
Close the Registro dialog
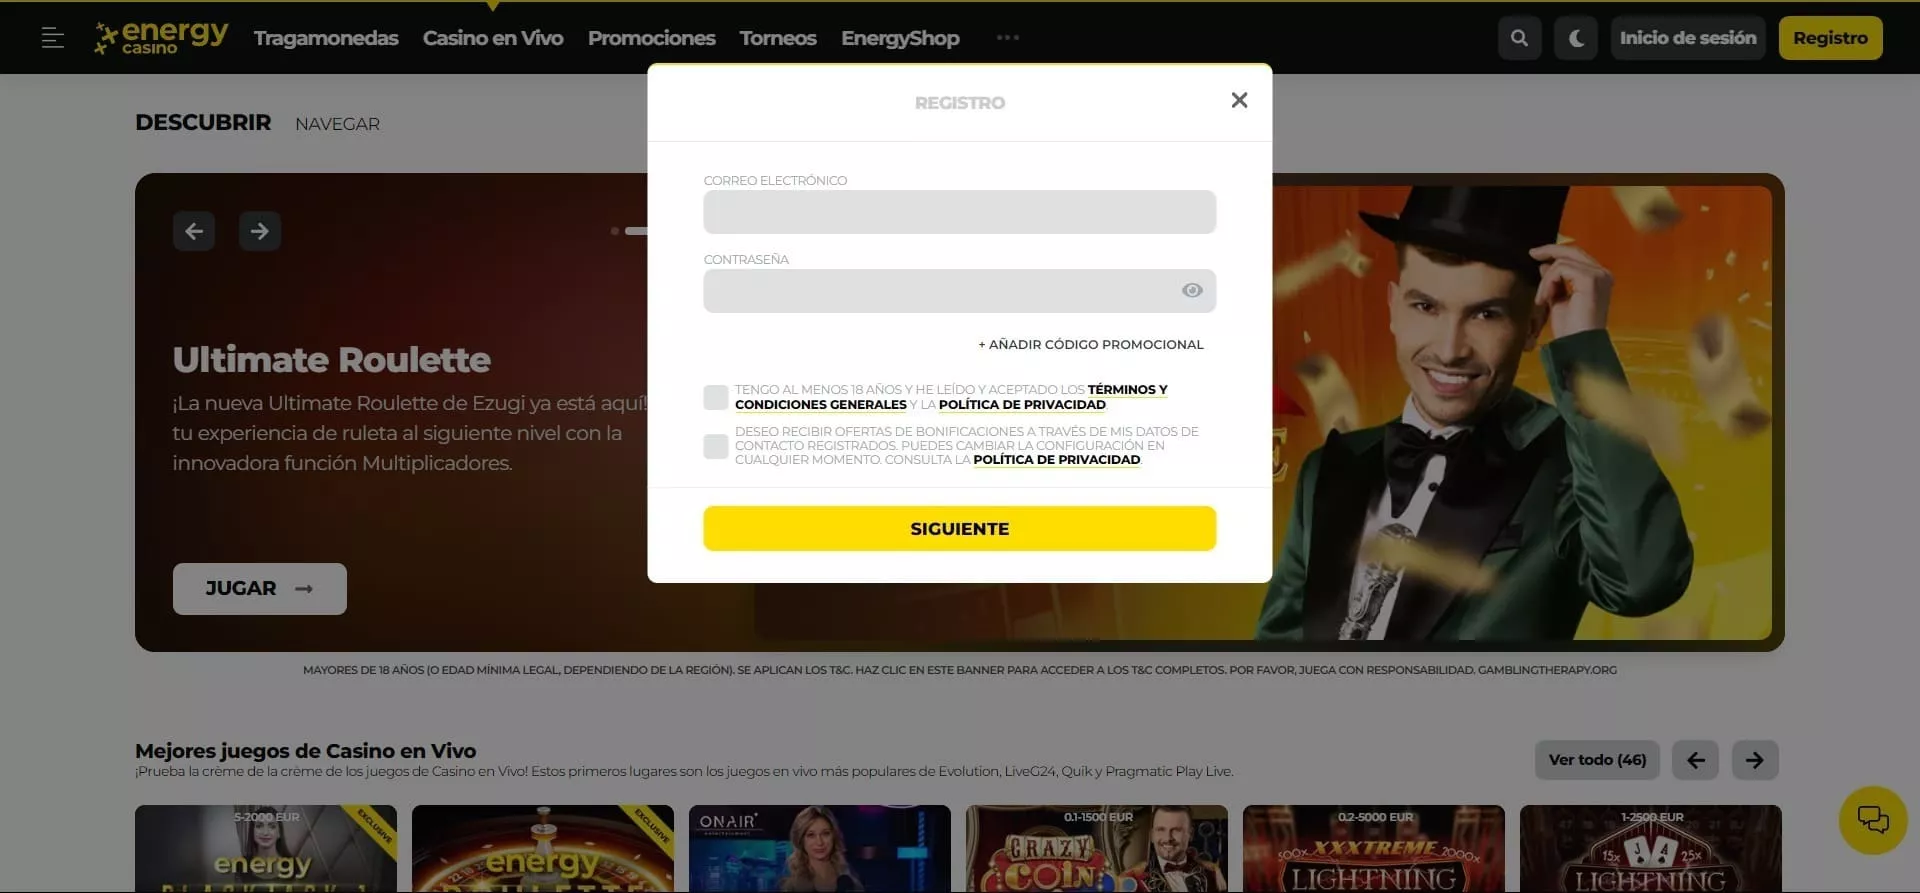coord(1239,100)
